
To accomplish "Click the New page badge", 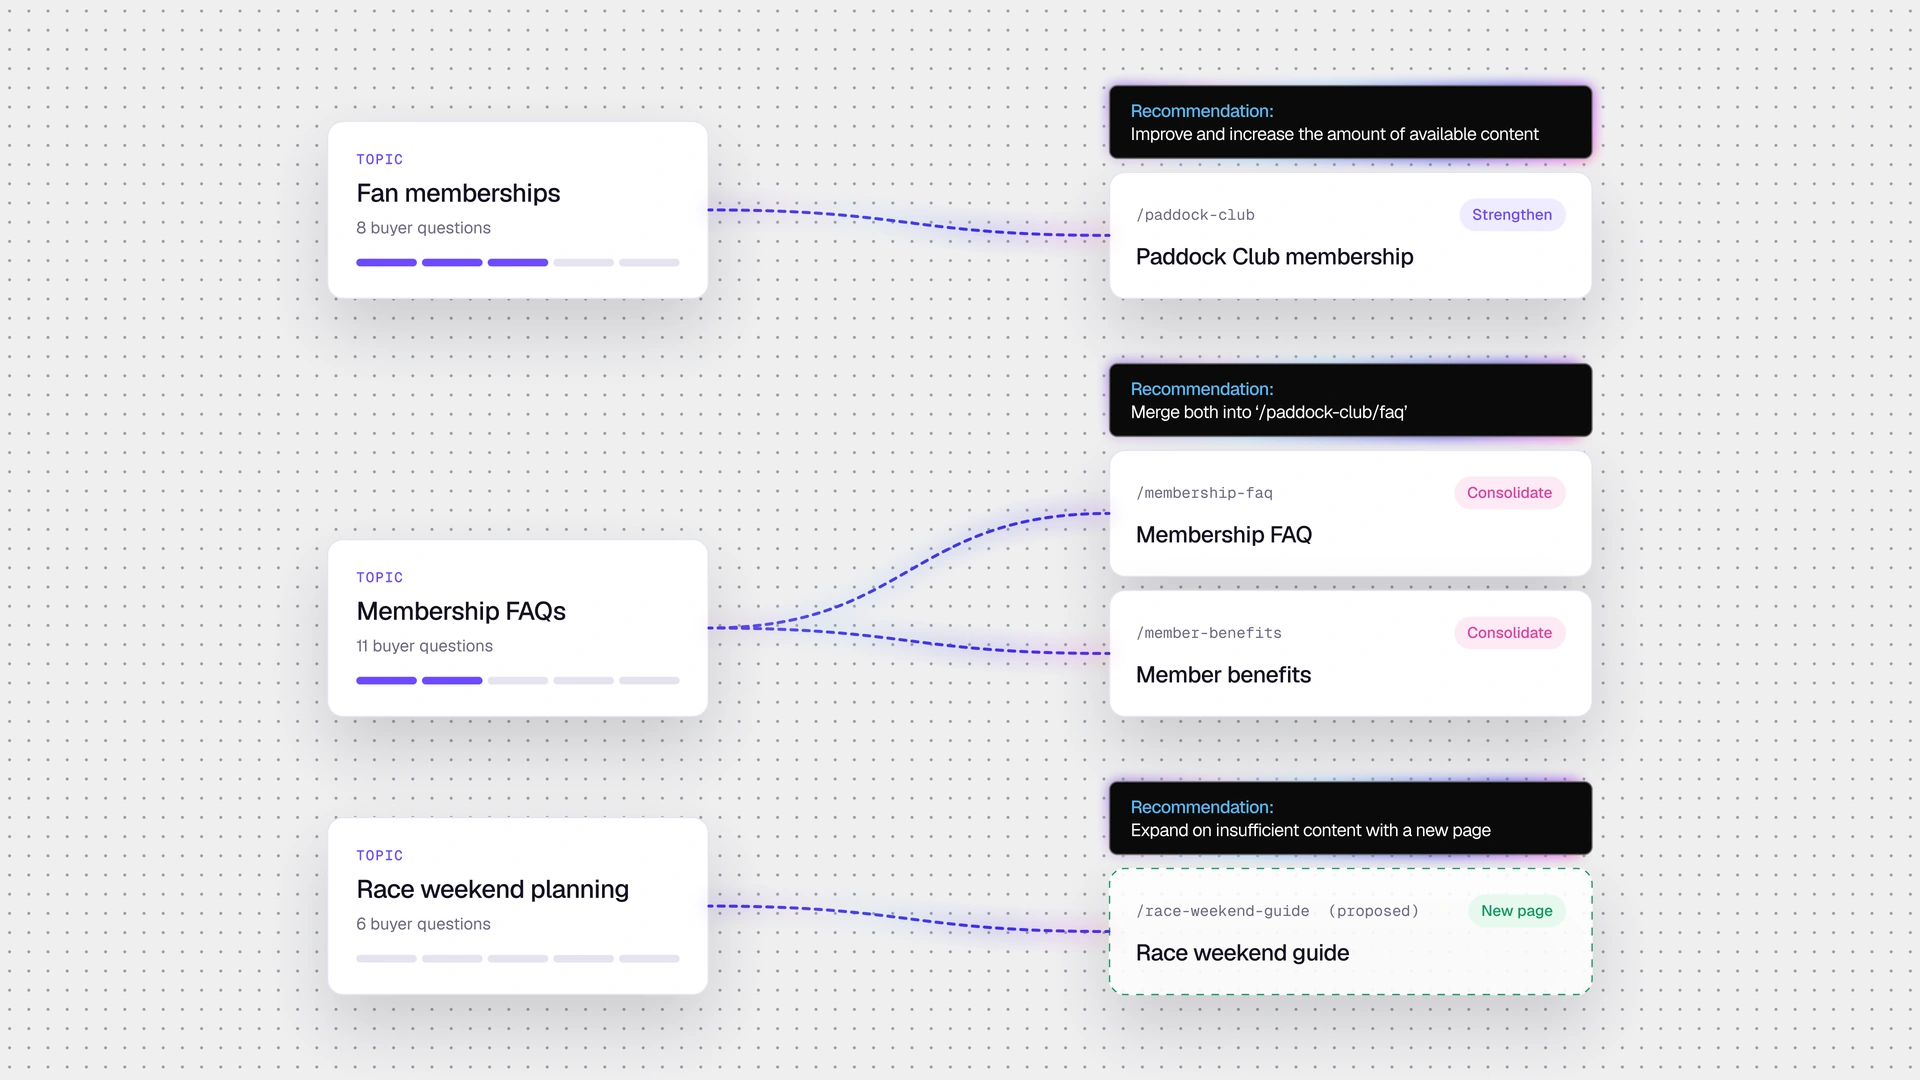I will click(x=1516, y=911).
